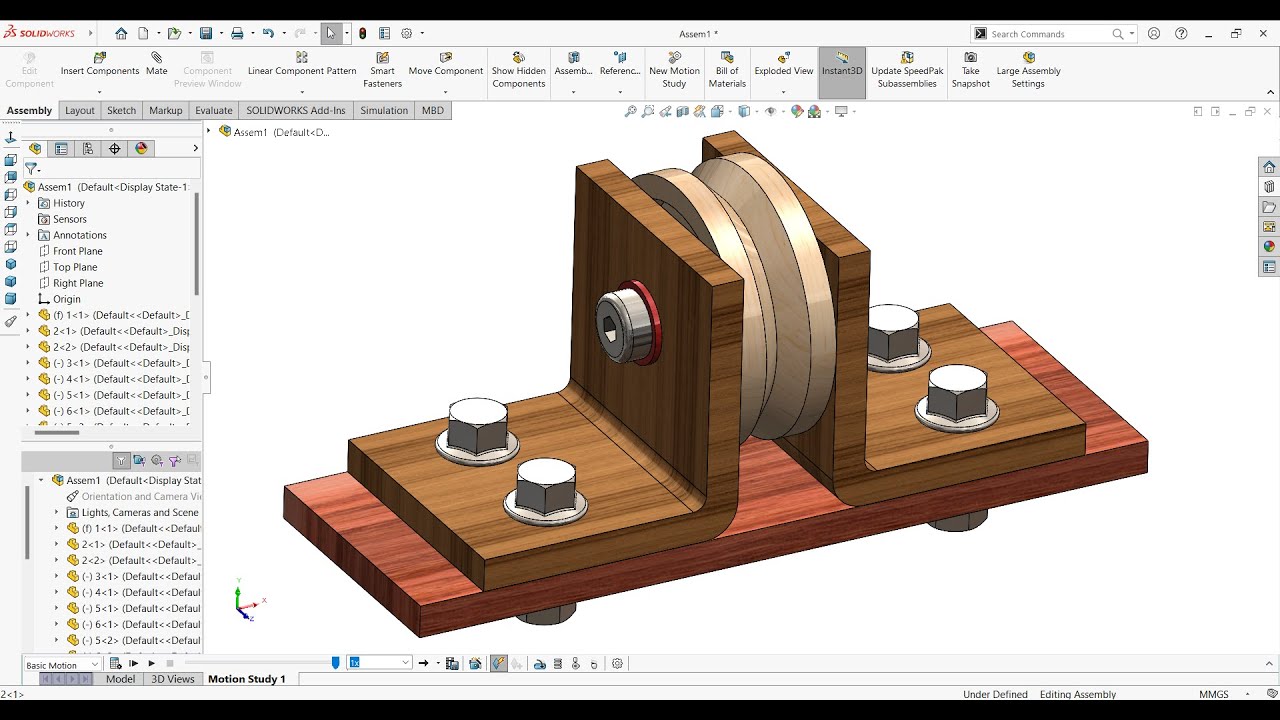Switch to the Model tab at the bottom
The height and width of the screenshot is (720, 1280).
pos(120,679)
